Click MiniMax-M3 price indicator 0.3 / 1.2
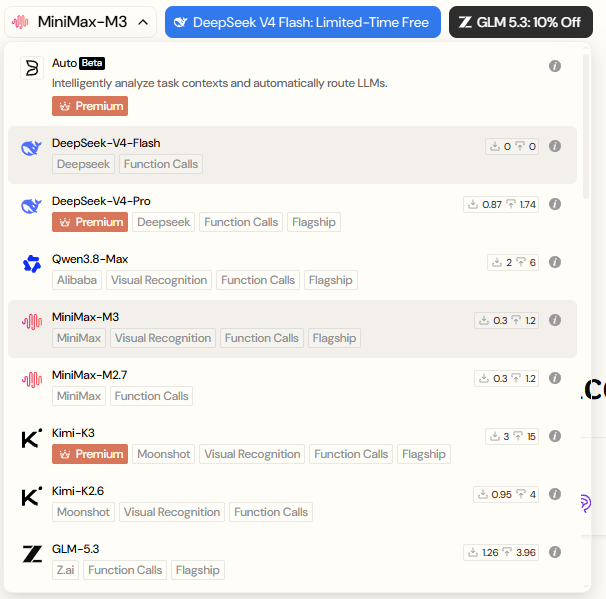This screenshot has height=599, width=606. point(506,320)
